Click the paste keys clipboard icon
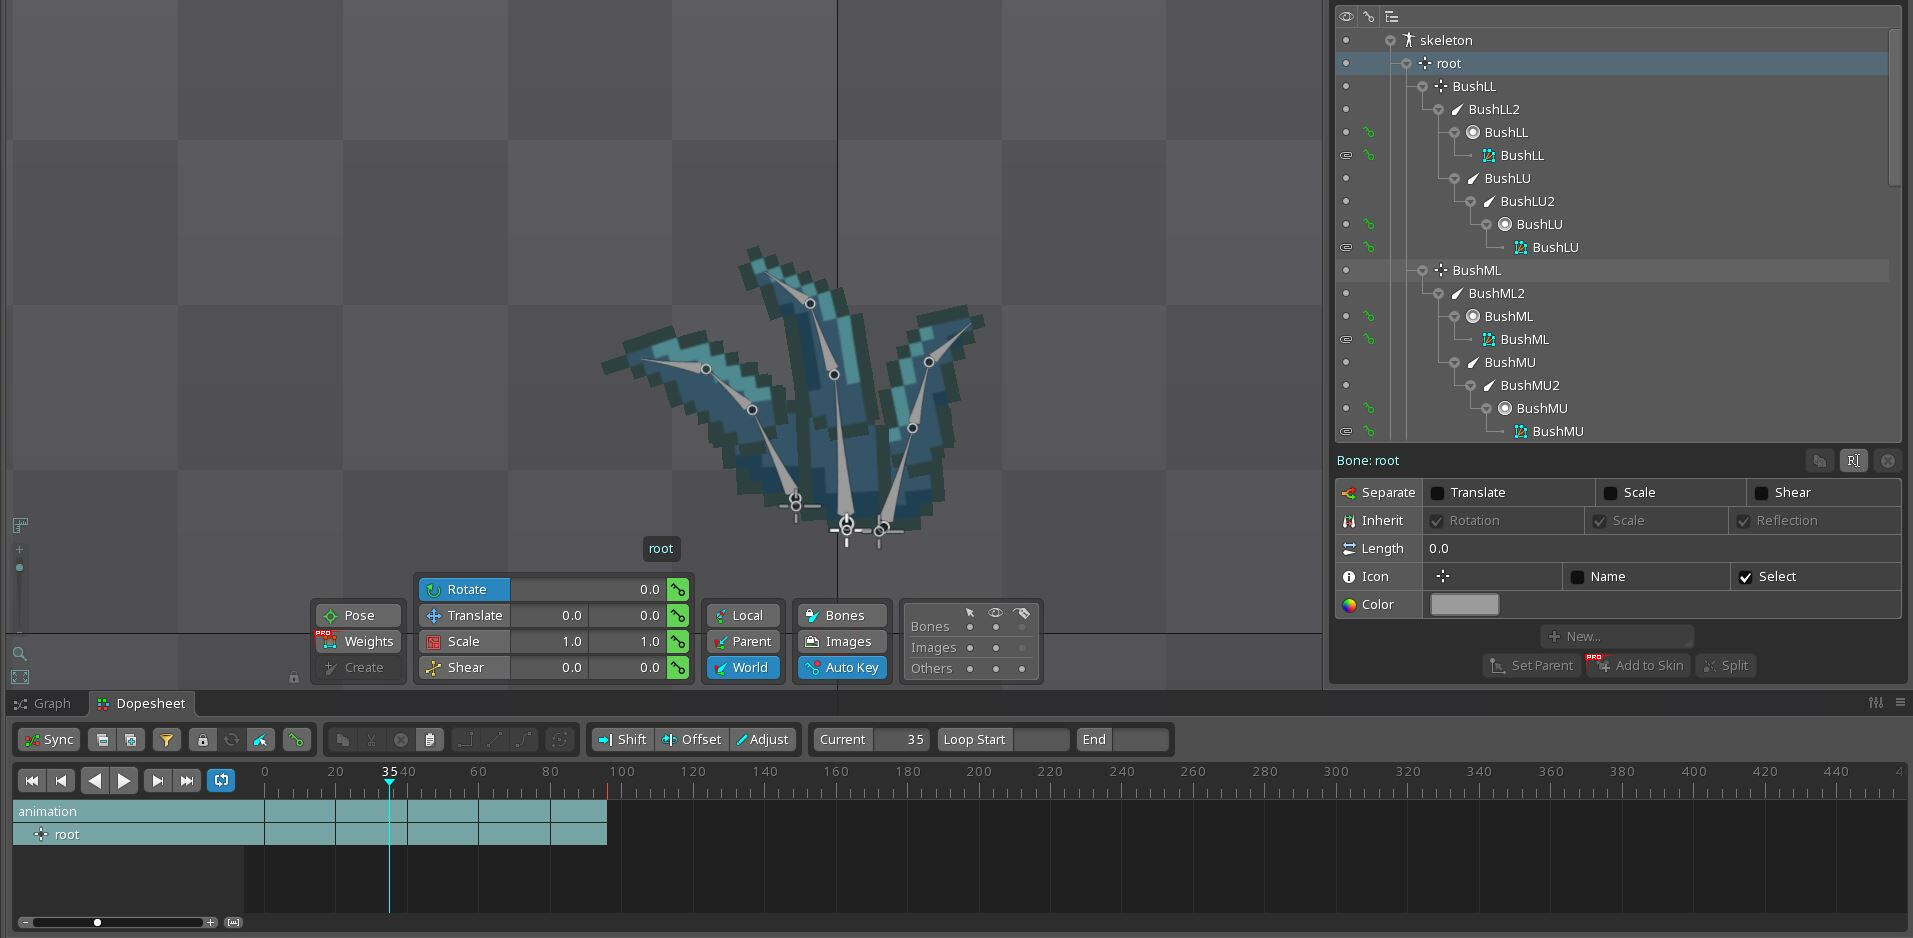This screenshot has height=938, width=1913. coord(429,740)
